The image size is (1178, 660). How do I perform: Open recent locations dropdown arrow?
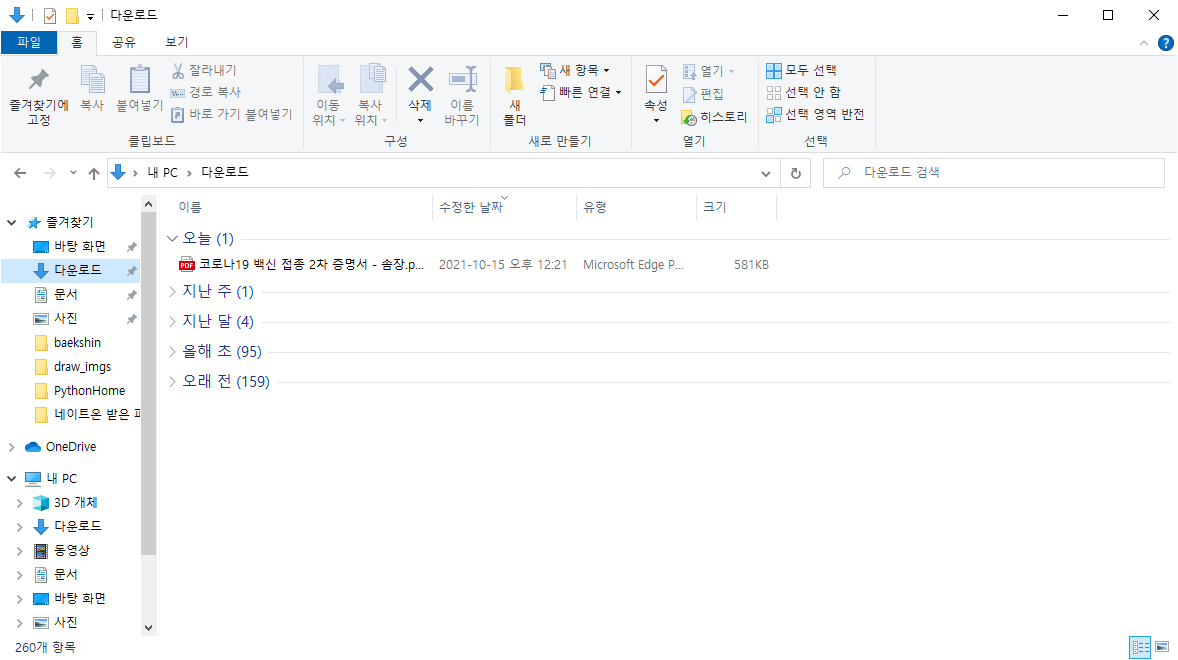pos(73,173)
